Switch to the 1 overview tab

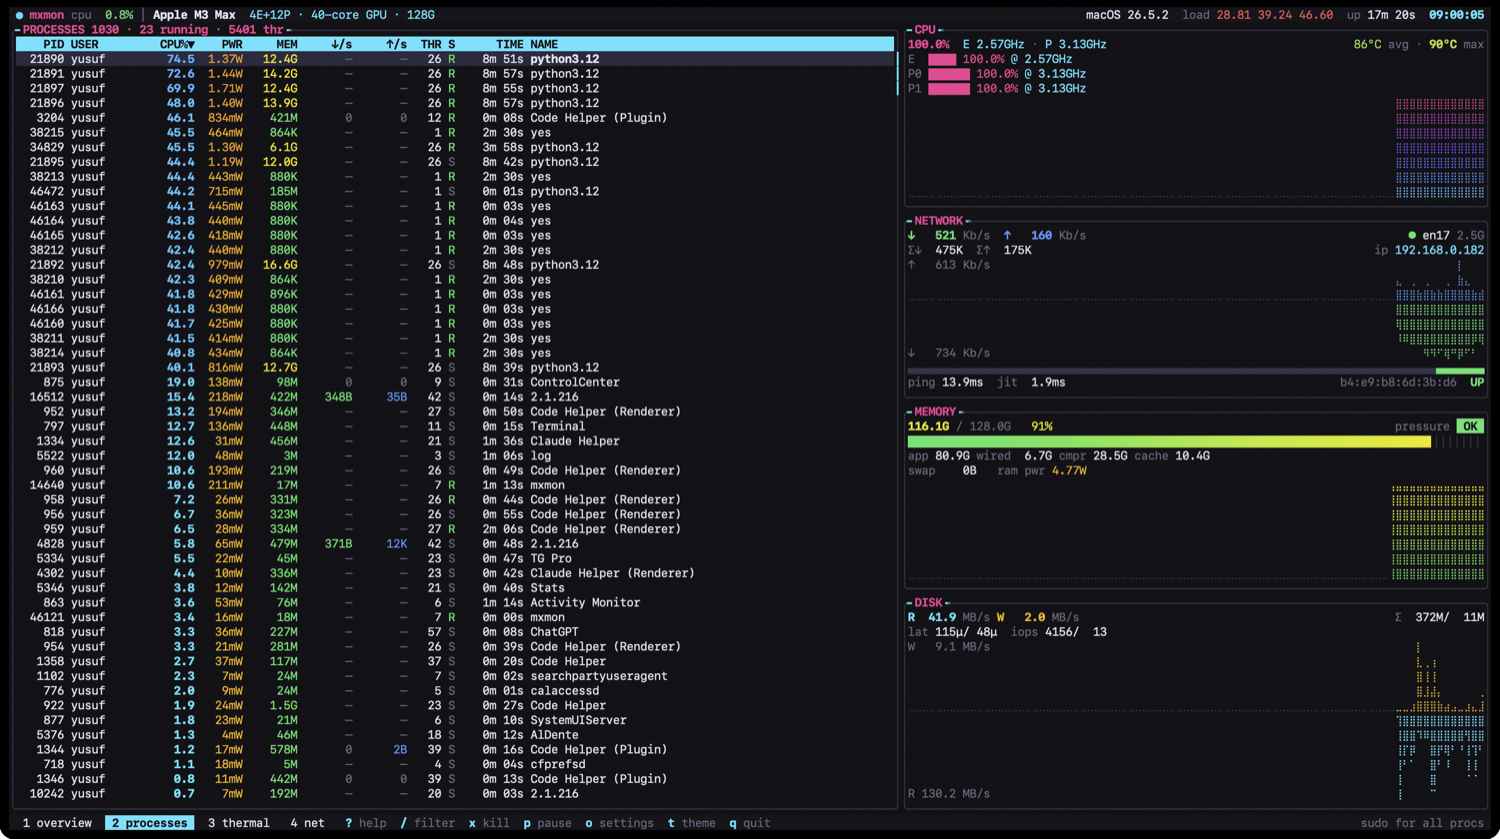[x=57, y=823]
